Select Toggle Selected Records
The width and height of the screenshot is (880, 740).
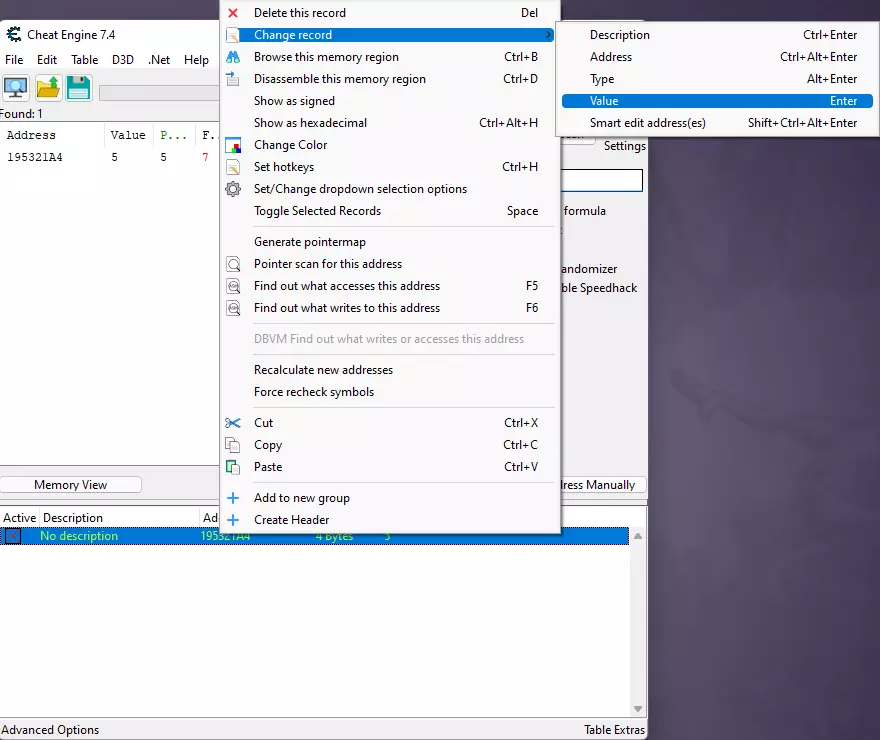390,211
